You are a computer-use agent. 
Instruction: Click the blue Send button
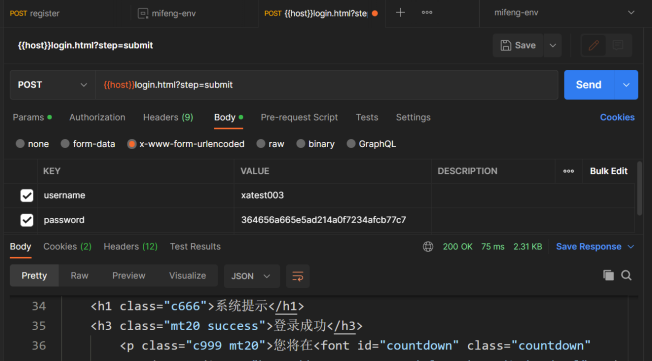pos(589,85)
